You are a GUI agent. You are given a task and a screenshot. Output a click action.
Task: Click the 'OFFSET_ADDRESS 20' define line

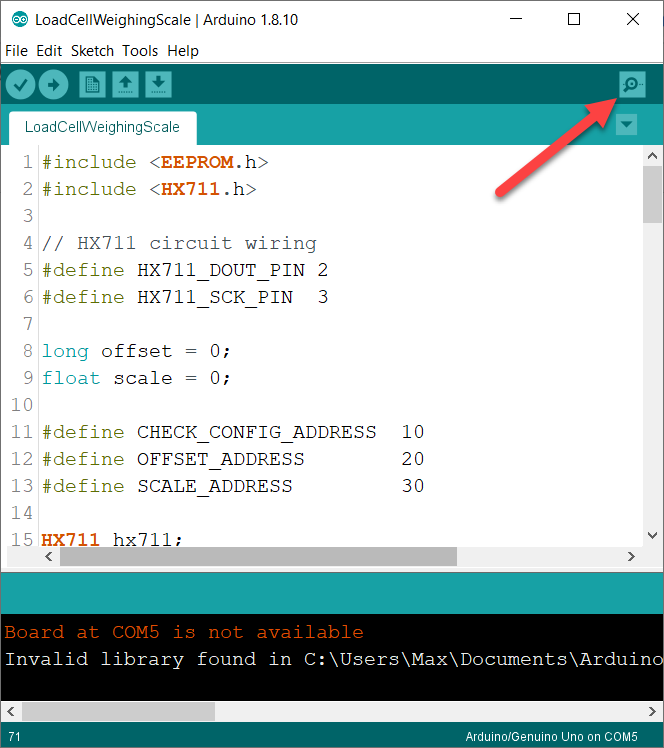(233, 459)
